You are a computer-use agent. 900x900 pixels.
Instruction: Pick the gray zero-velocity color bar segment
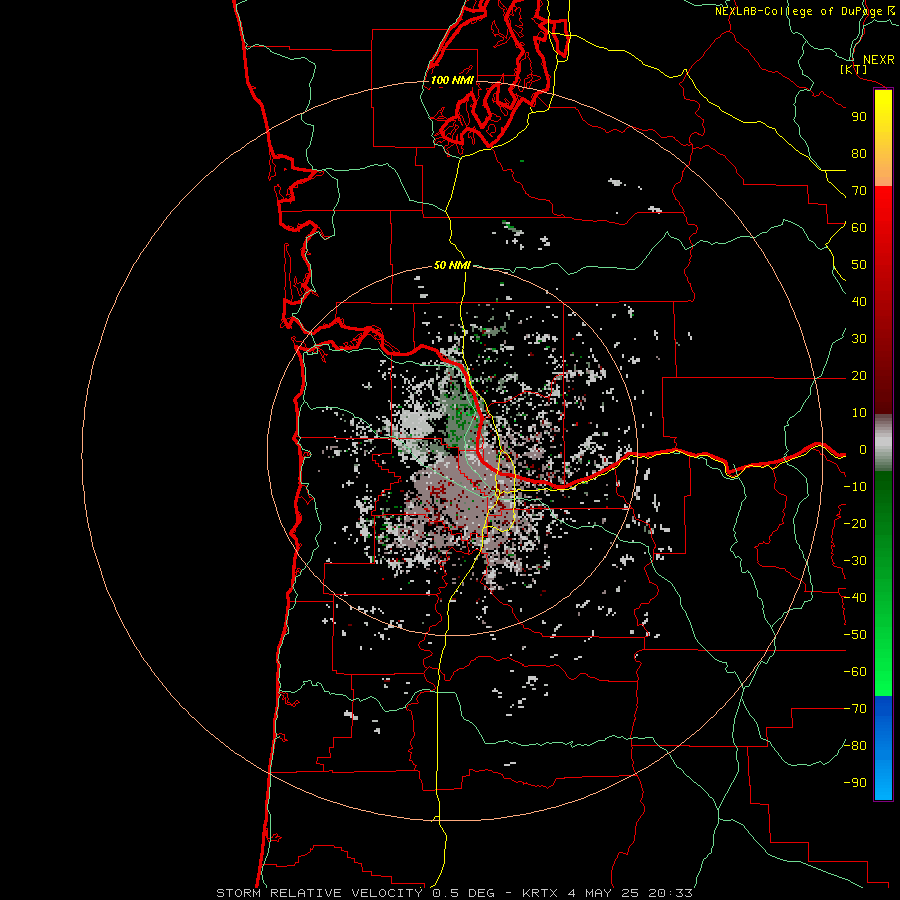(883, 443)
